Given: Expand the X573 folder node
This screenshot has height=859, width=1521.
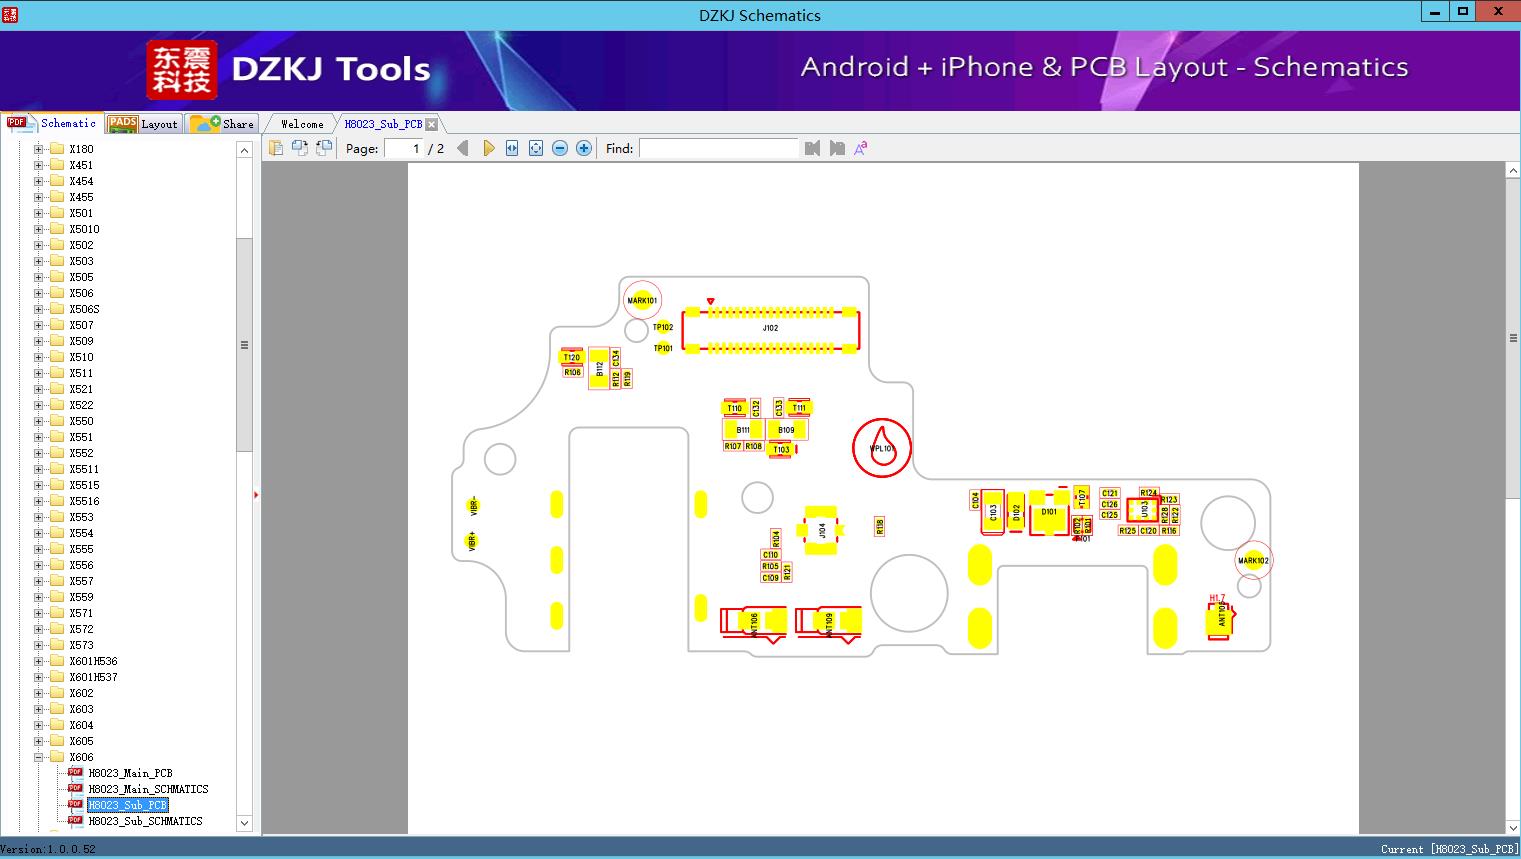Looking at the screenshot, I should (x=38, y=645).
